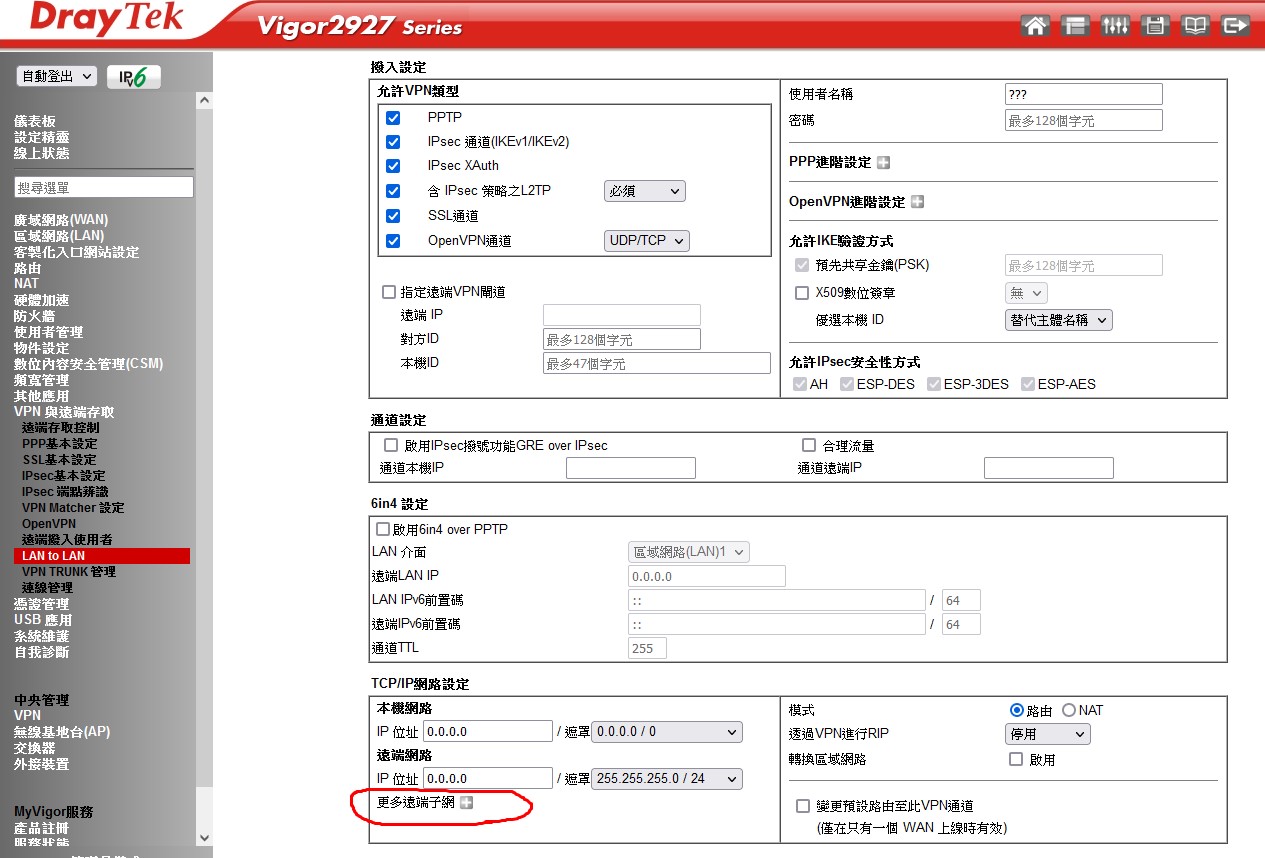Click the dashboard layout icon in header
Image resolution: width=1265 pixels, height=858 pixels.
(x=1074, y=26)
